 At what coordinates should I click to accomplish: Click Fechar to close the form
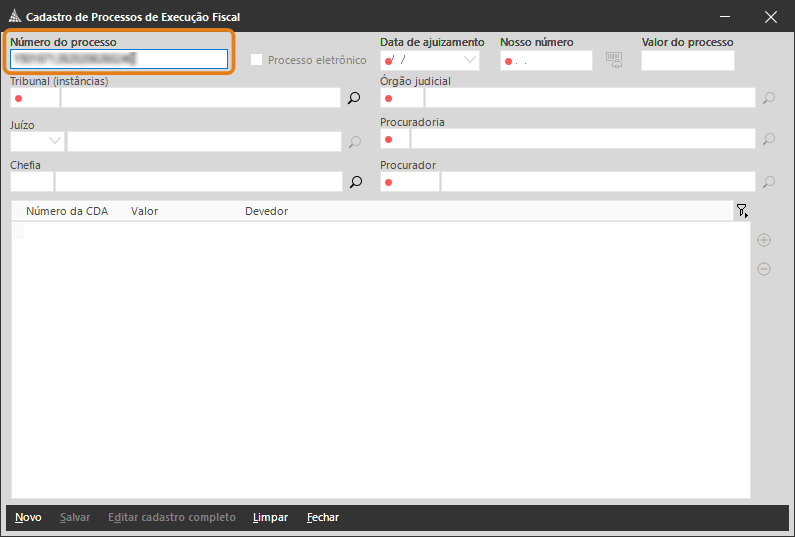coord(322,517)
